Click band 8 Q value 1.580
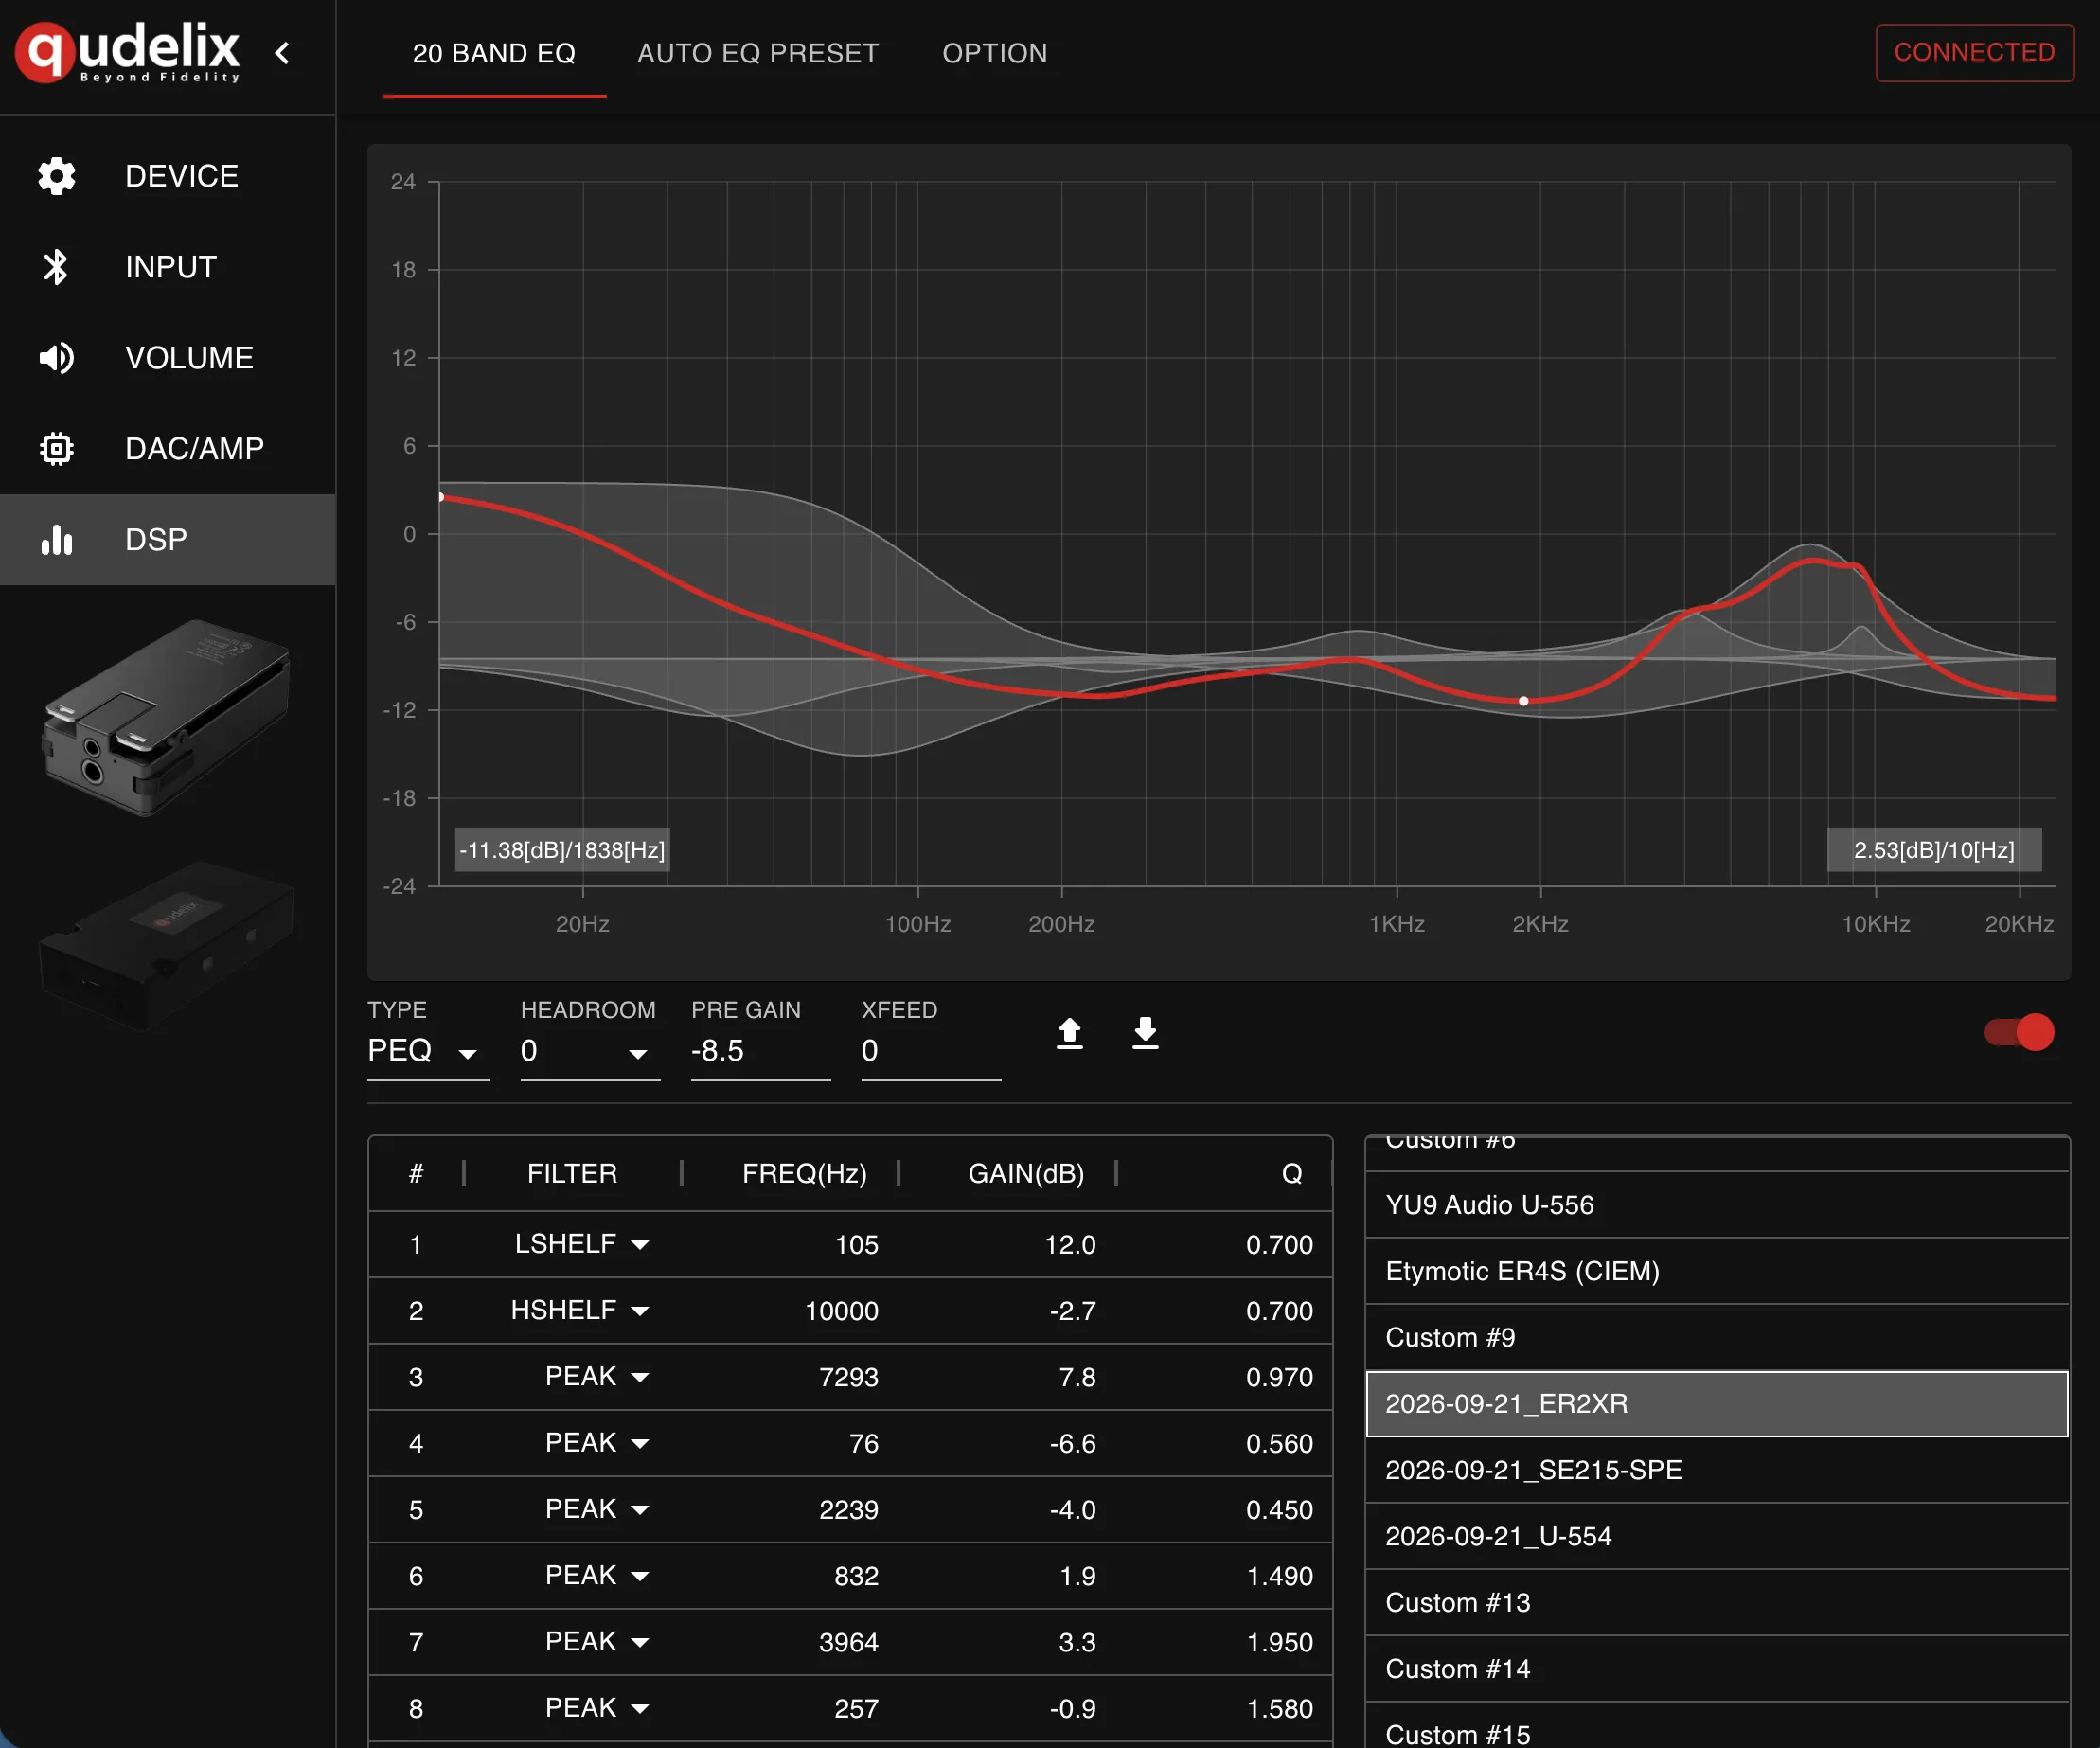Image resolution: width=2100 pixels, height=1748 pixels. (x=1280, y=1708)
